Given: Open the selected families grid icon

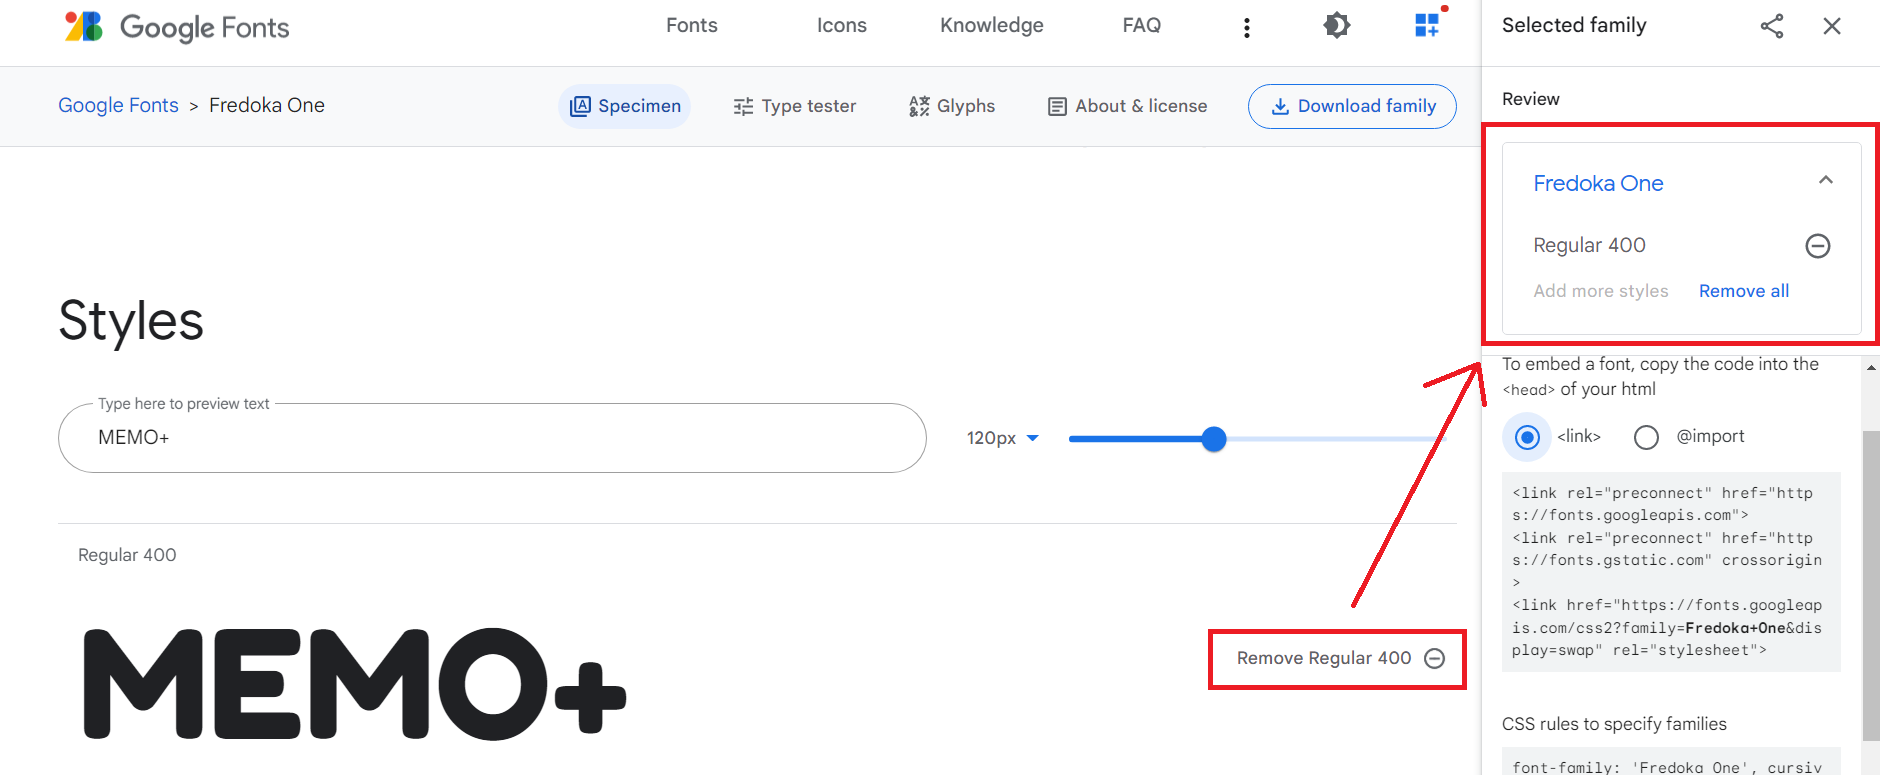Looking at the screenshot, I should point(1427,26).
